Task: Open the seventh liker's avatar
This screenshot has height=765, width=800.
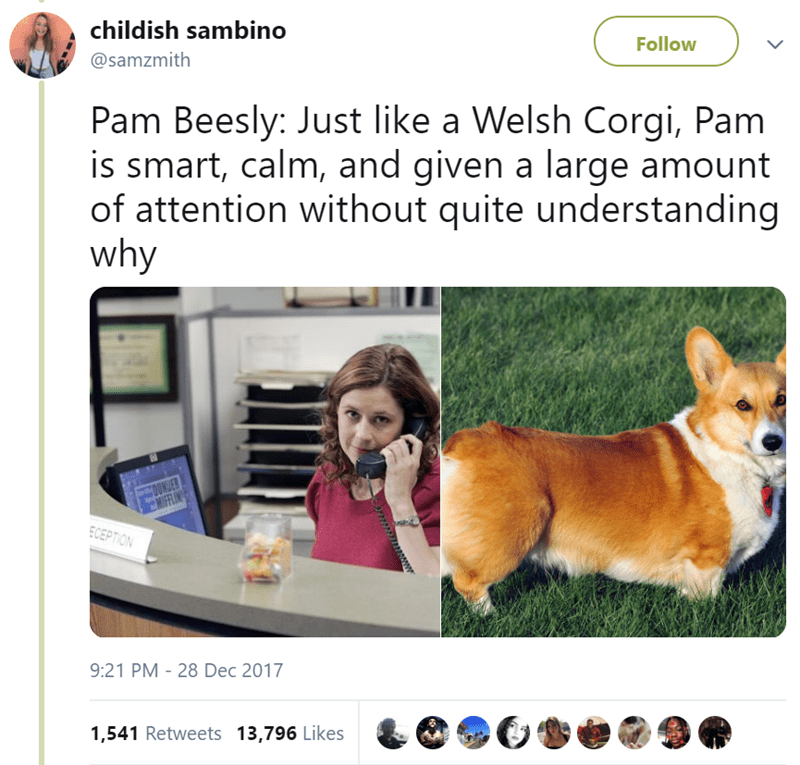Action: click(x=634, y=733)
